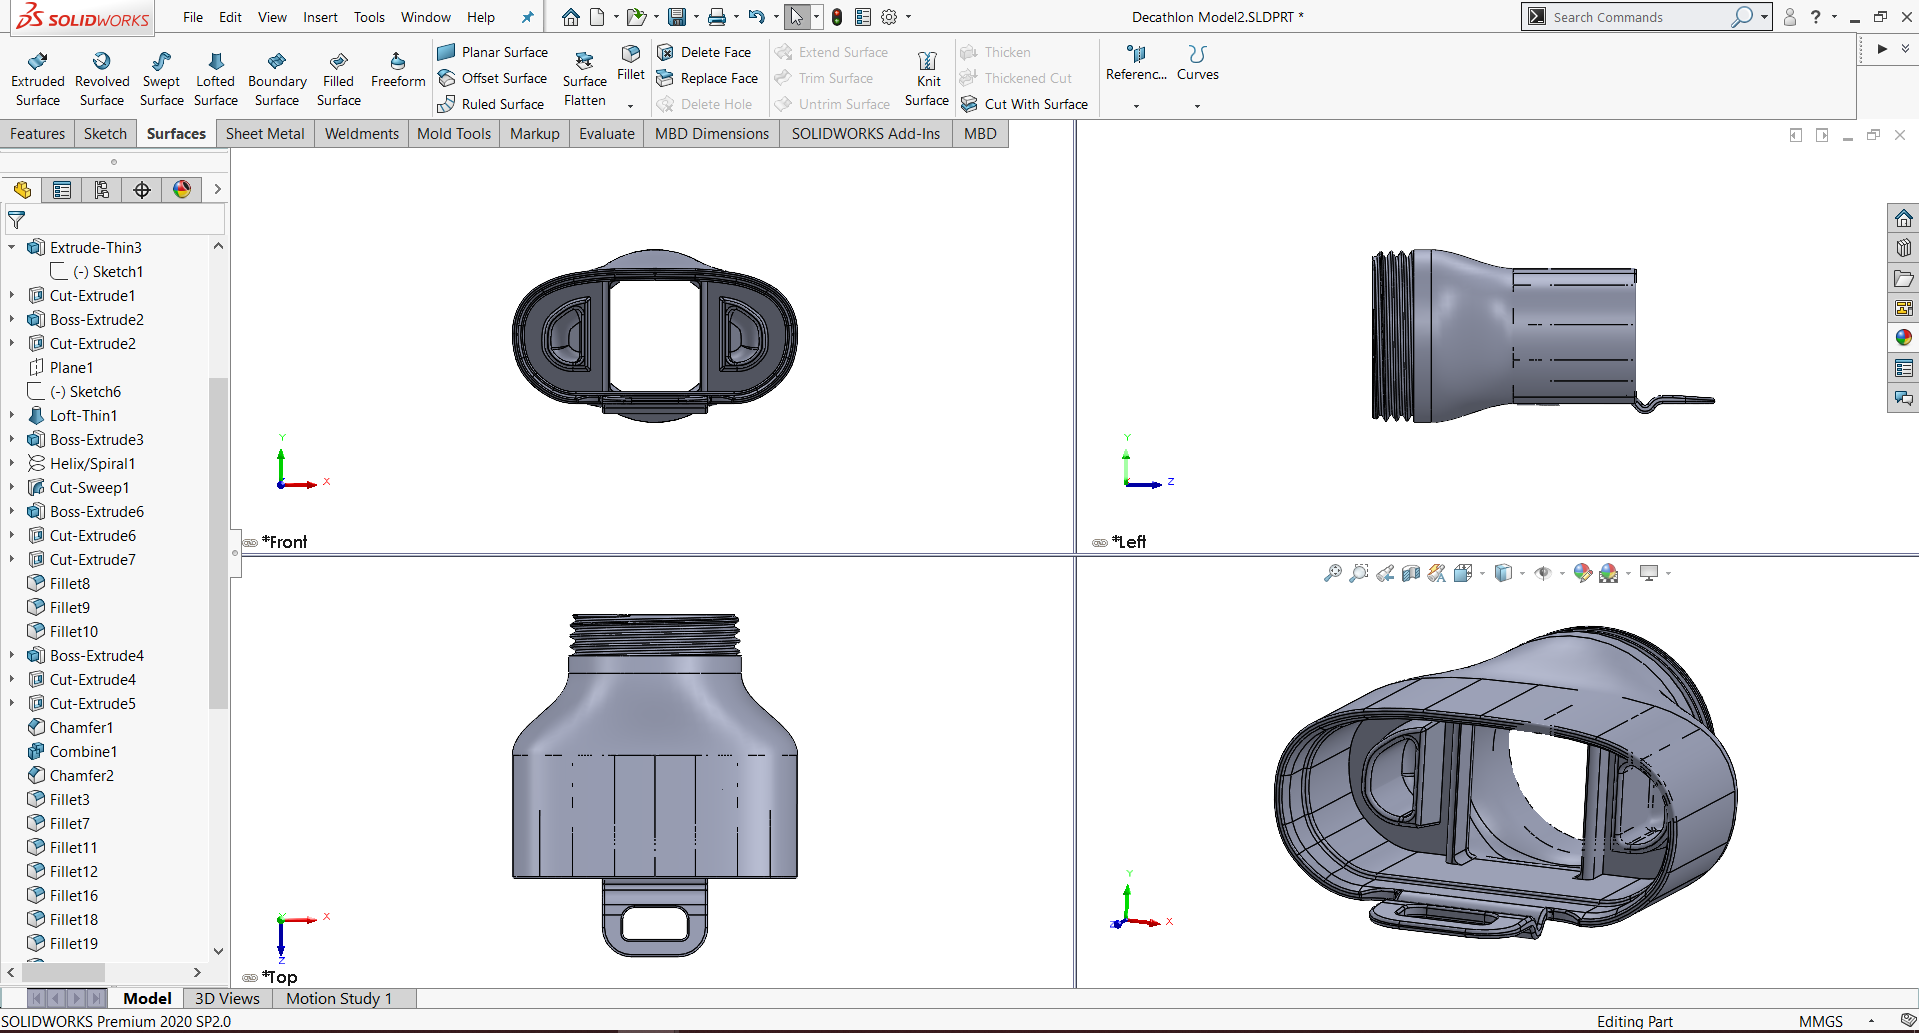Click the Options gear icon
Screen dimensions: 1919x1033
(888, 17)
